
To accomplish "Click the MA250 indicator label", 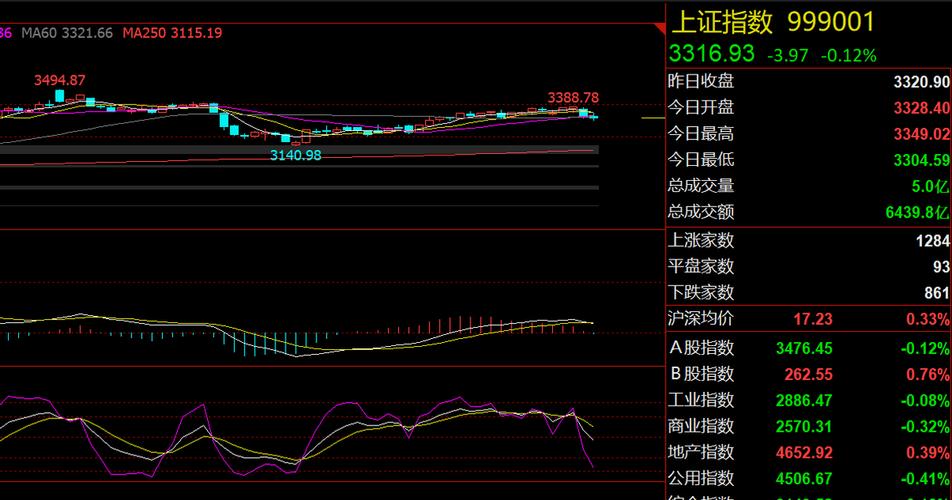I will tap(172, 33).
